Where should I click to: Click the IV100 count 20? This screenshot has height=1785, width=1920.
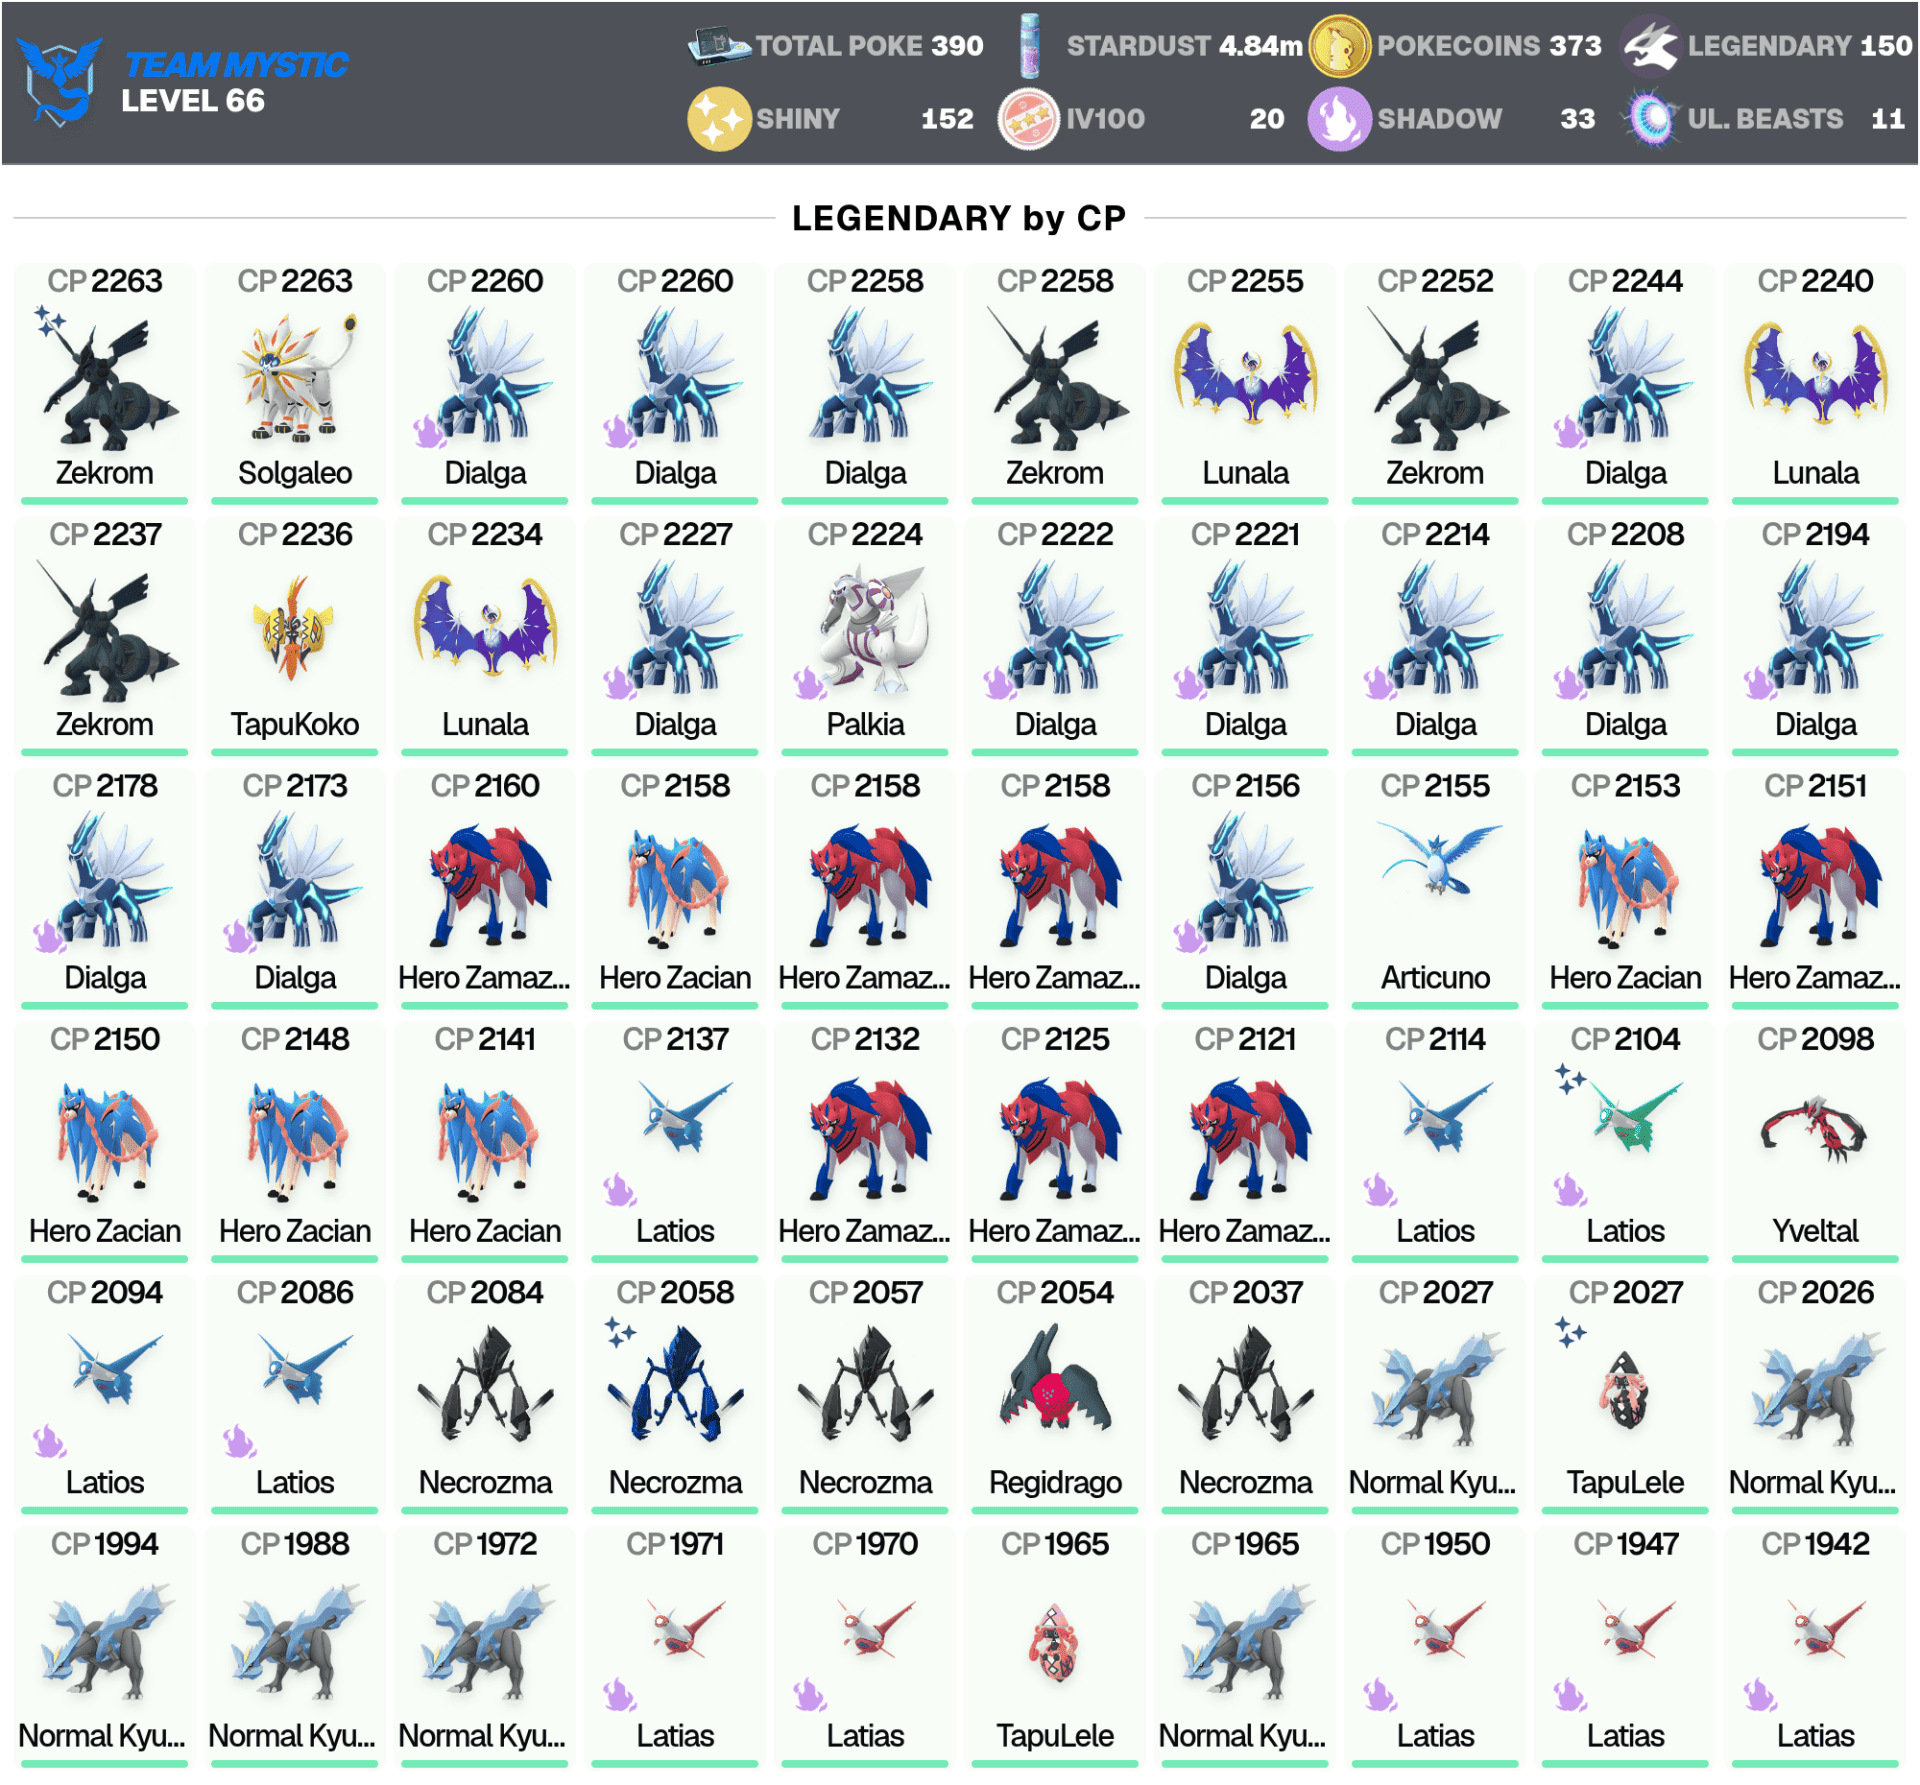tap(1267, 119)
